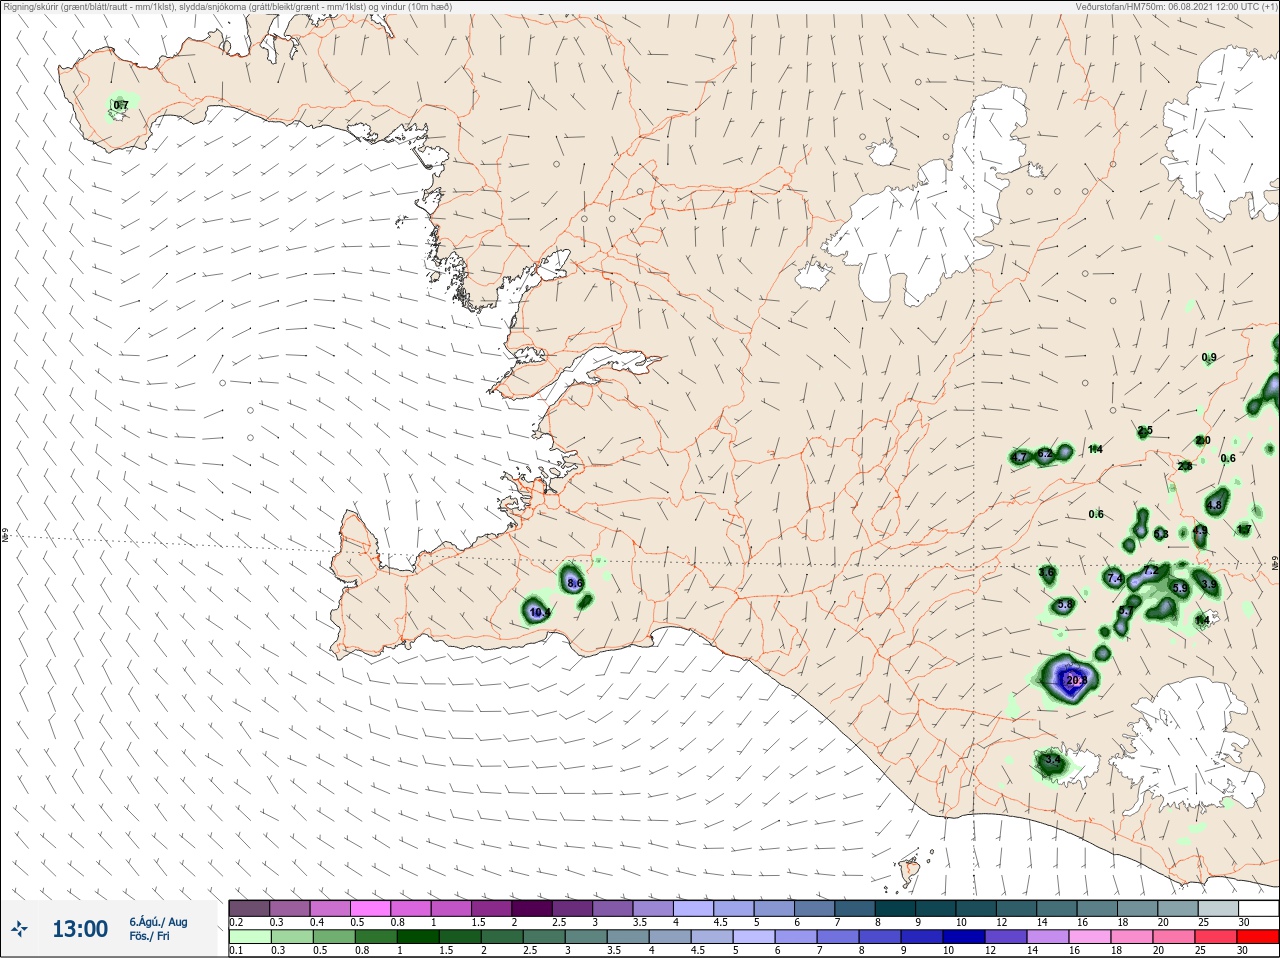
Task: Click the 4.7 precipitation value
Action: click(1020, 457)
